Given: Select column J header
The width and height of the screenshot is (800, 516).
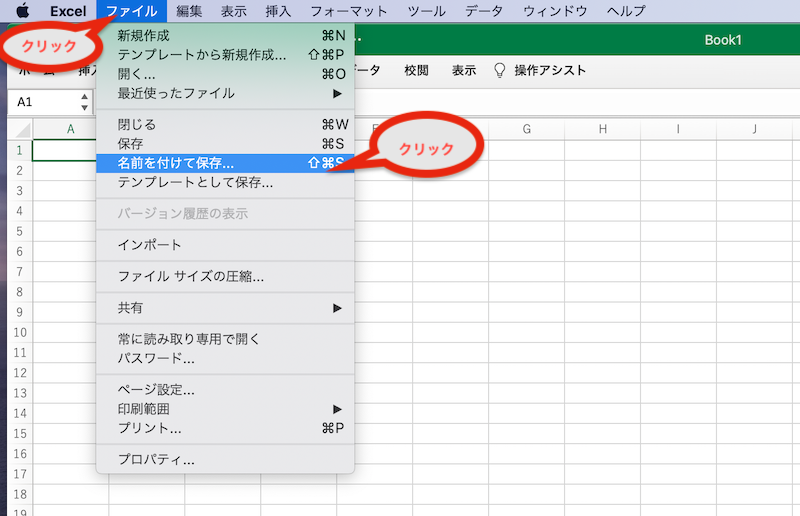Looking at the screenshot, I should pos(755,129).
